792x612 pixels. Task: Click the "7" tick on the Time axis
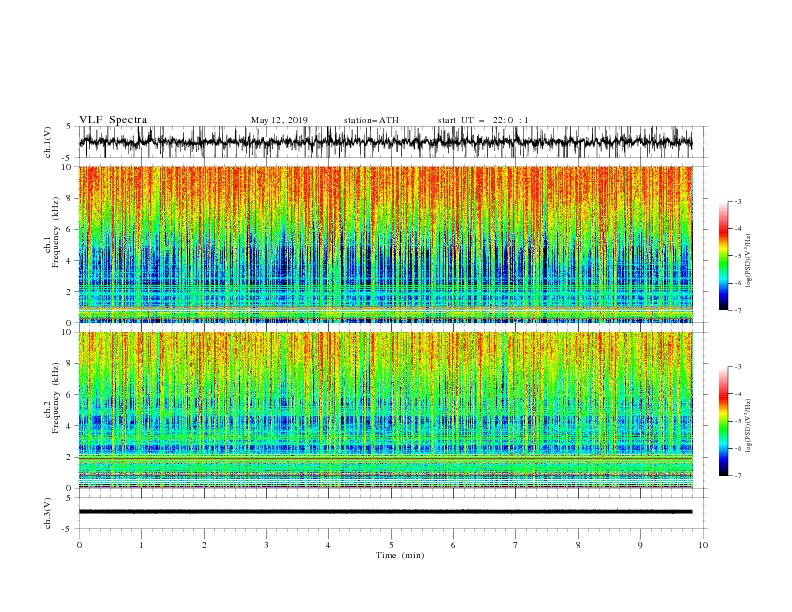(x=516, y=545)
